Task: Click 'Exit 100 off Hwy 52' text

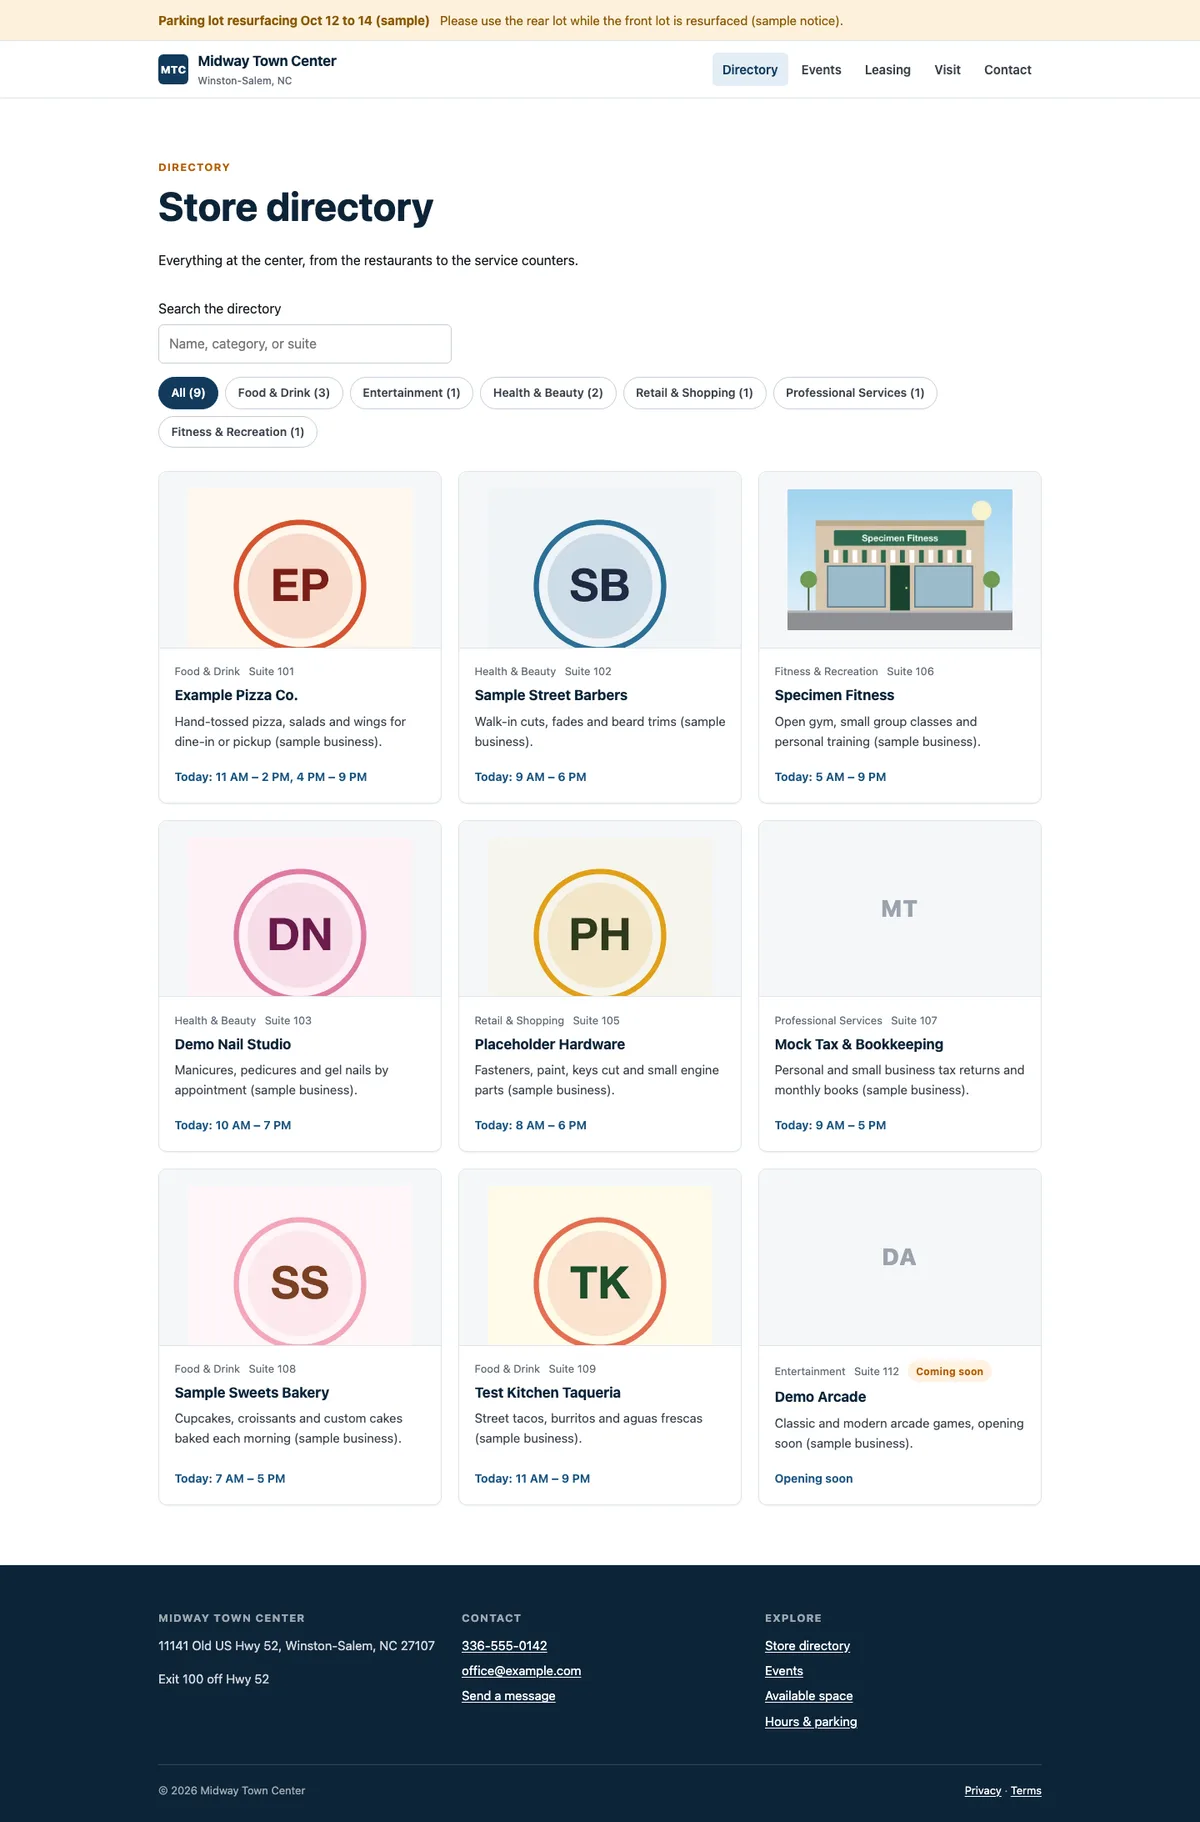Action: (x=214, y=1679)
